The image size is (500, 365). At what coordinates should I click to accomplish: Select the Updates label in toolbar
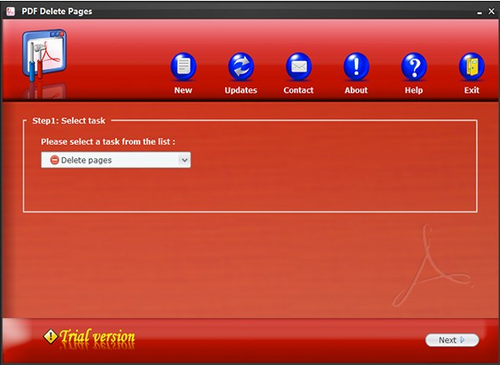(x=241, y=90)
